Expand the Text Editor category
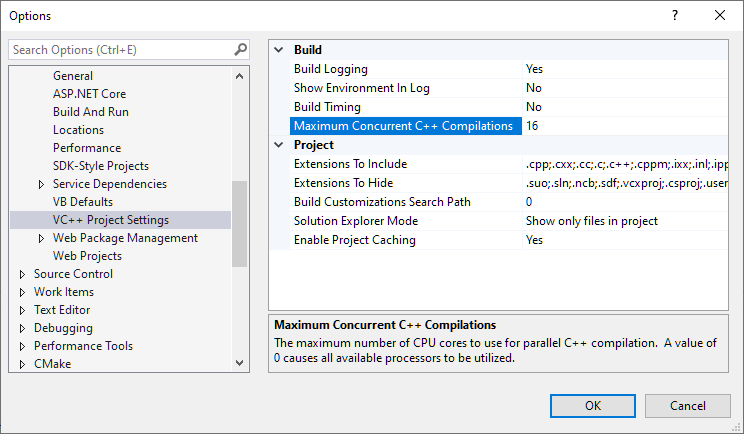744x434 pixels. click(23, 310)
